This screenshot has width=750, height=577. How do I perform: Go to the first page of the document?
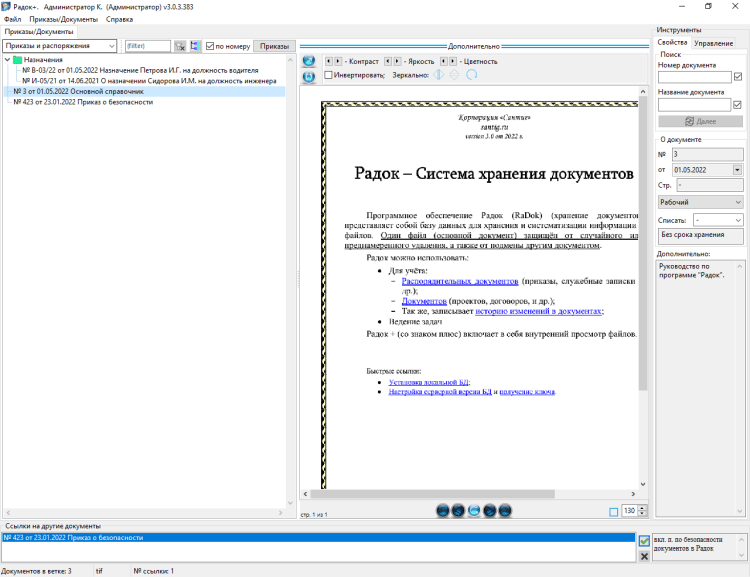coord(443,511)
